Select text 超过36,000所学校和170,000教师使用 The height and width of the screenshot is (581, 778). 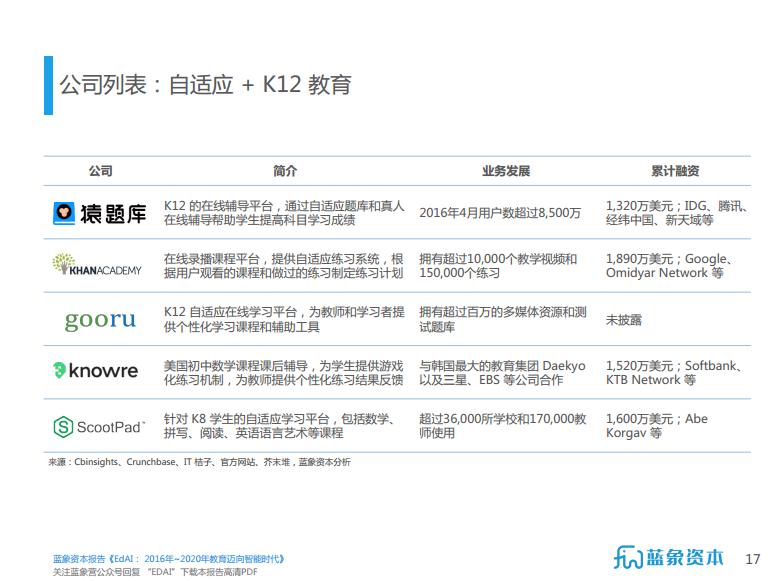pos(503,426)
